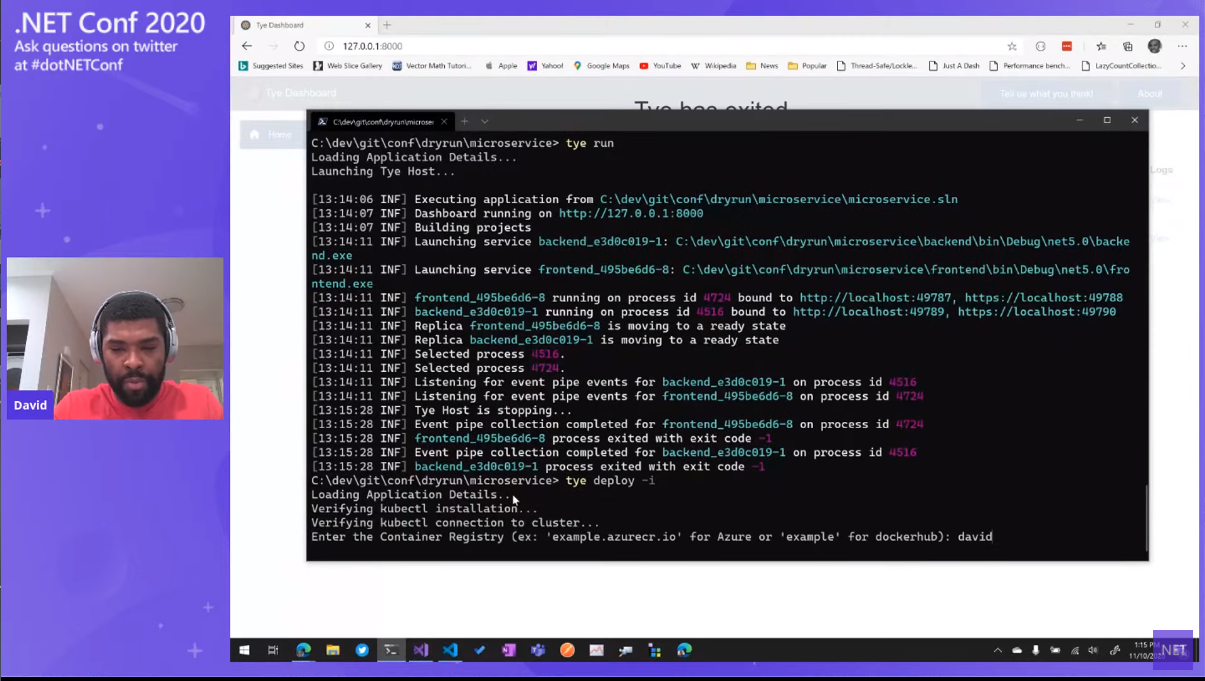The height and width of the screenshot is (681, 1205).
Task: Click the Windows Start button
Action: 244,650
